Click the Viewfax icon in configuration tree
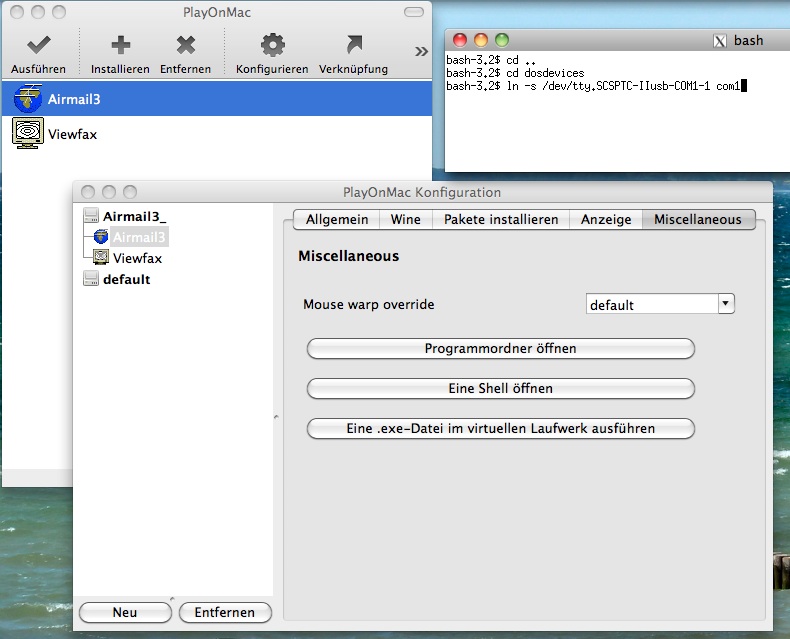 click(x=101, y=258)
